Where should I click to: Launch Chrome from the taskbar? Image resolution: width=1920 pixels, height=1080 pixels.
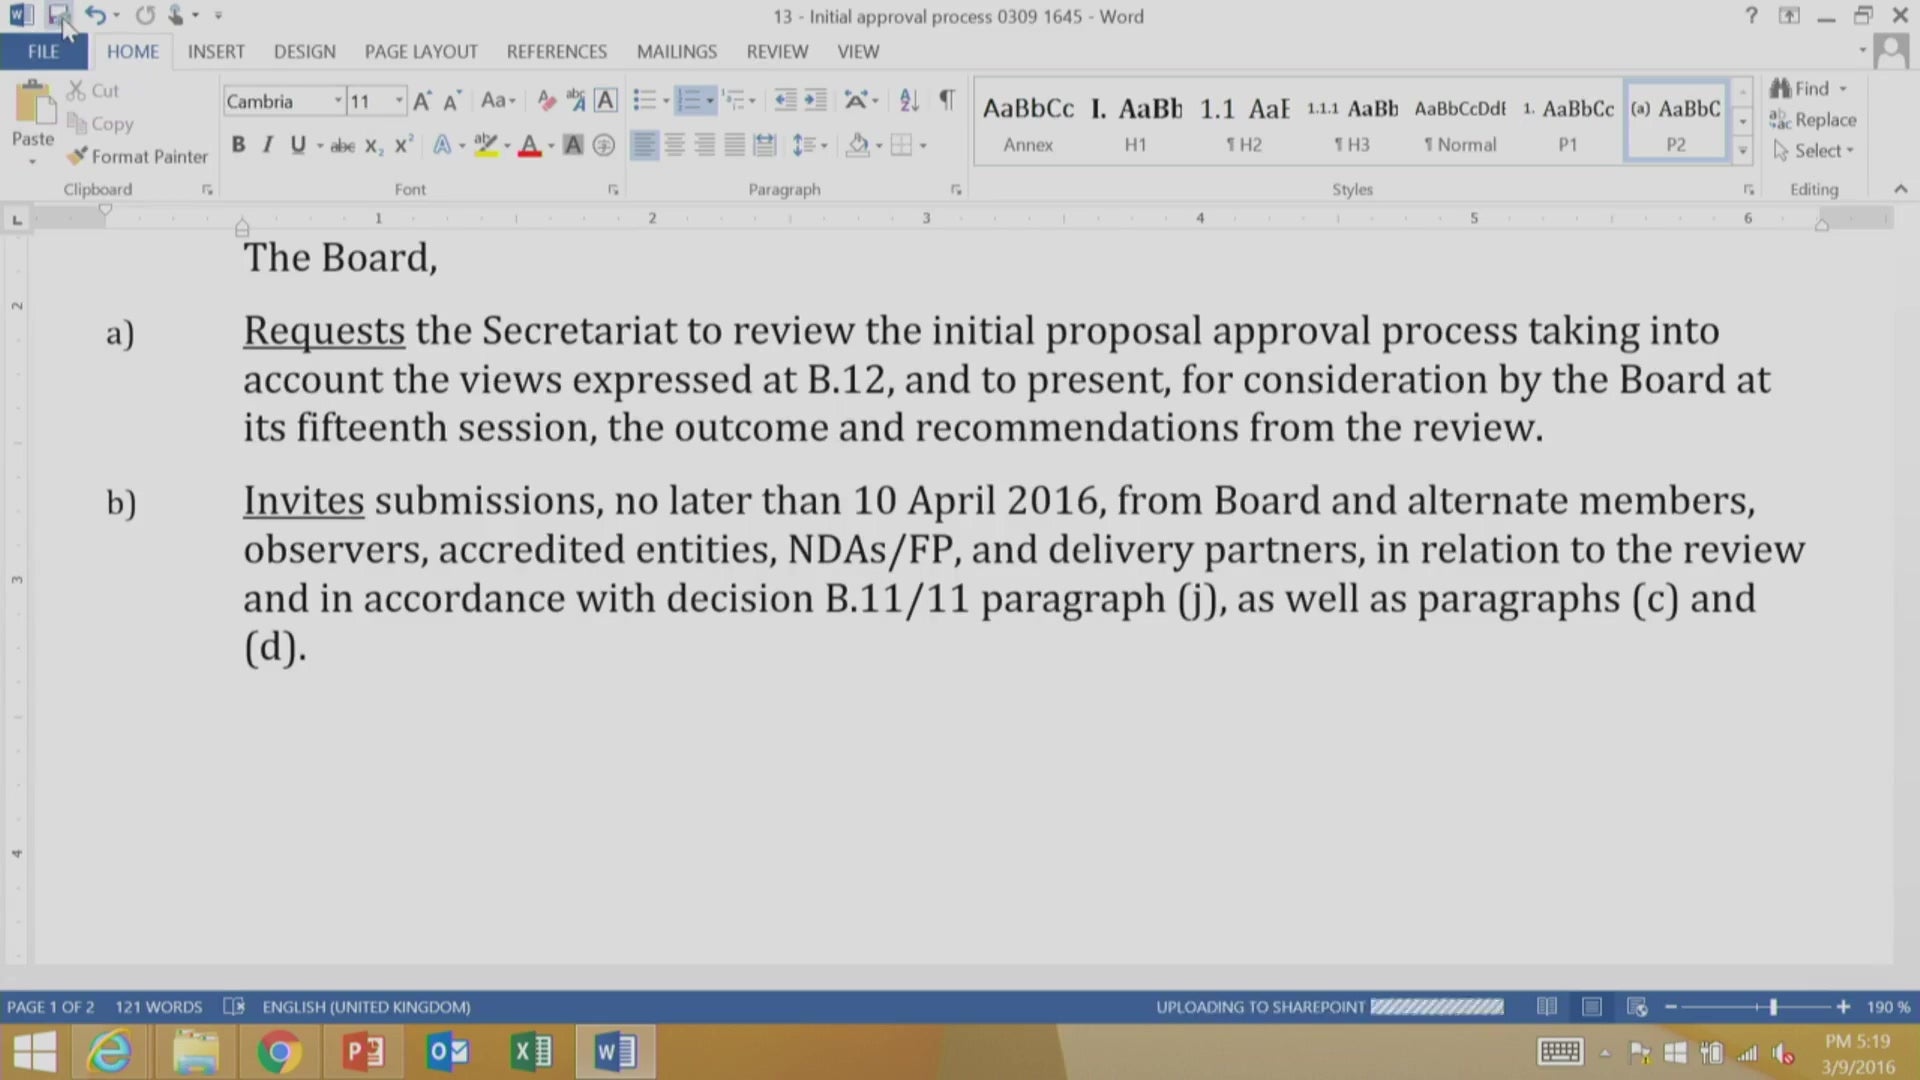point(279,1052)
